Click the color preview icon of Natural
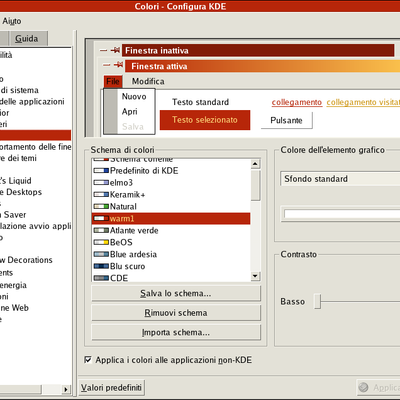This screenshot has height=400, width=400. pos(101,206)
